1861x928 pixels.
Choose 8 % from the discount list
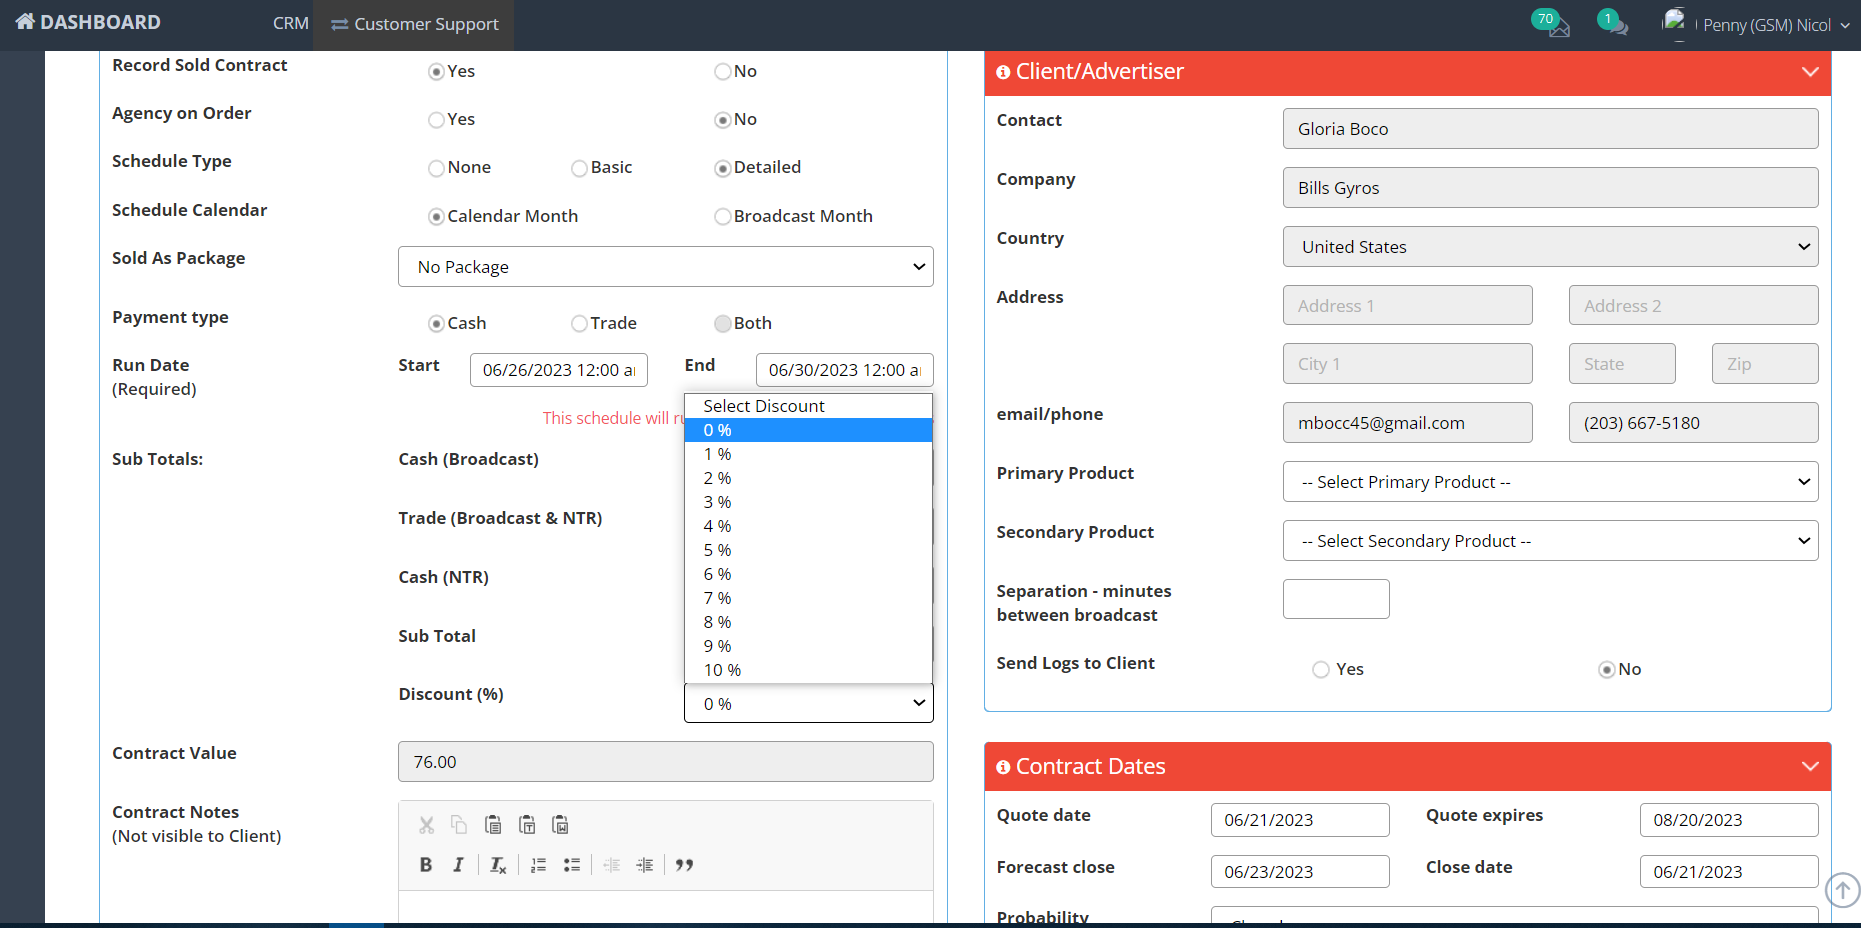pyautogui.click(x=808, y=622)
